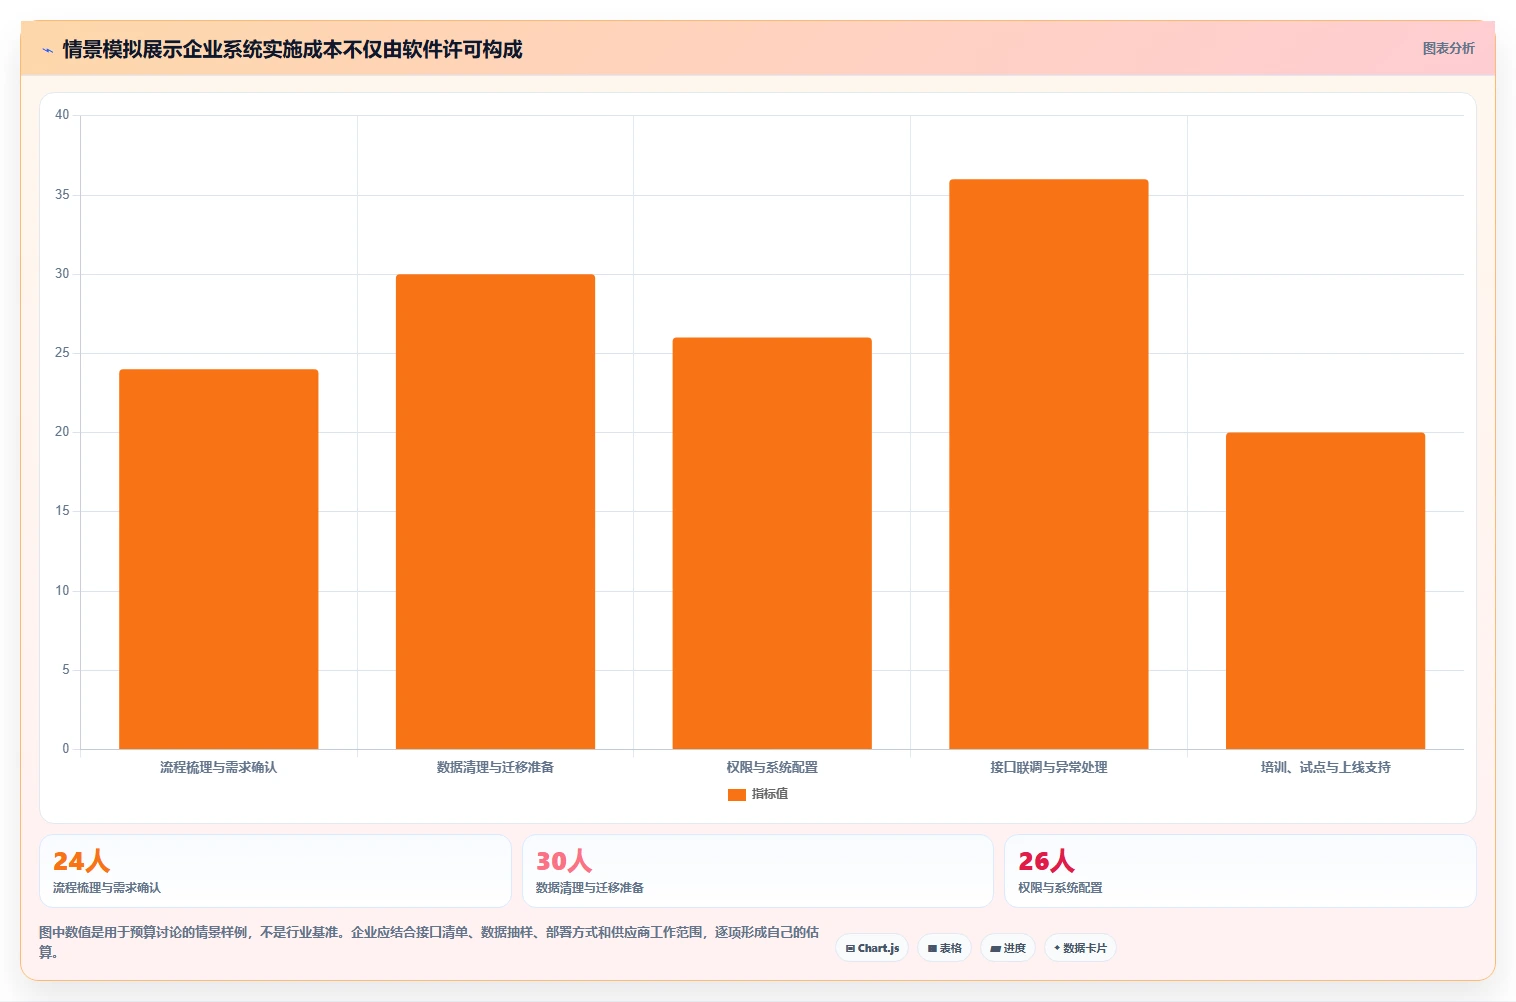Click the chart title 情景模拟展示企业系统实施成本
1516x1002 pixels.
click(292, 49)
